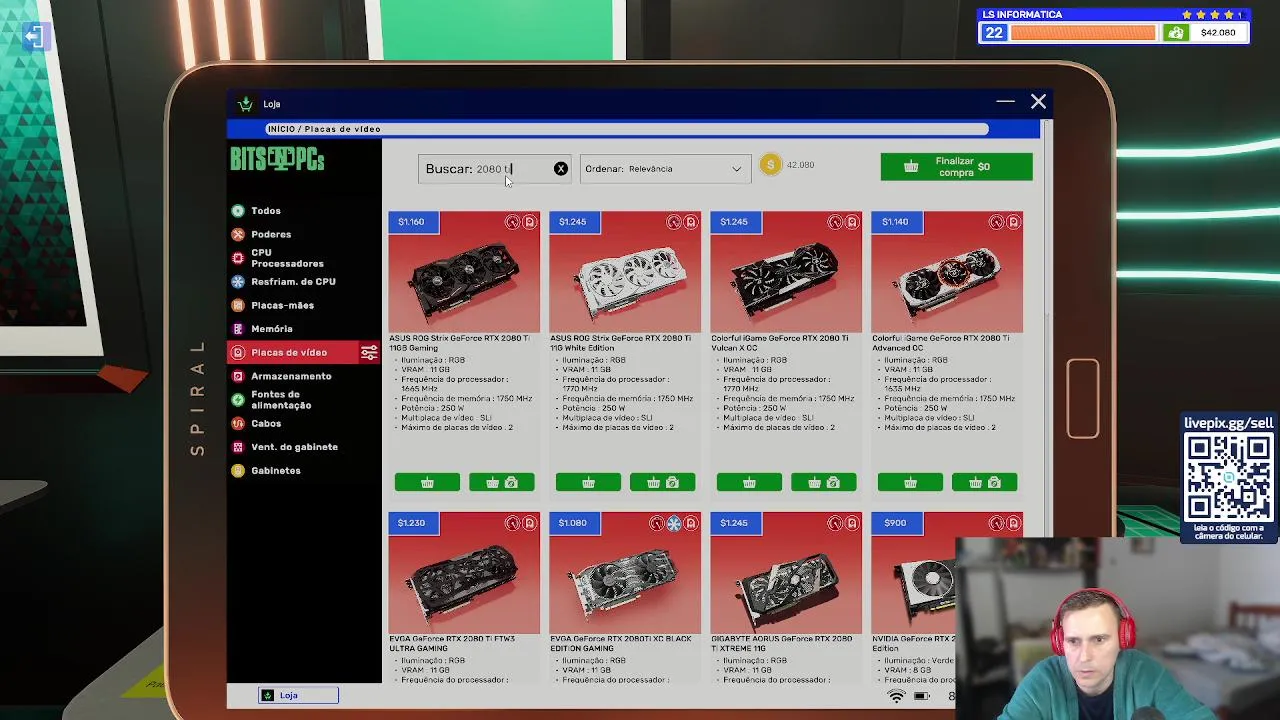Click circular badge on ASUS White Edition card
Viewport: 1280px width, 720px height.
(x=674, y=222)
